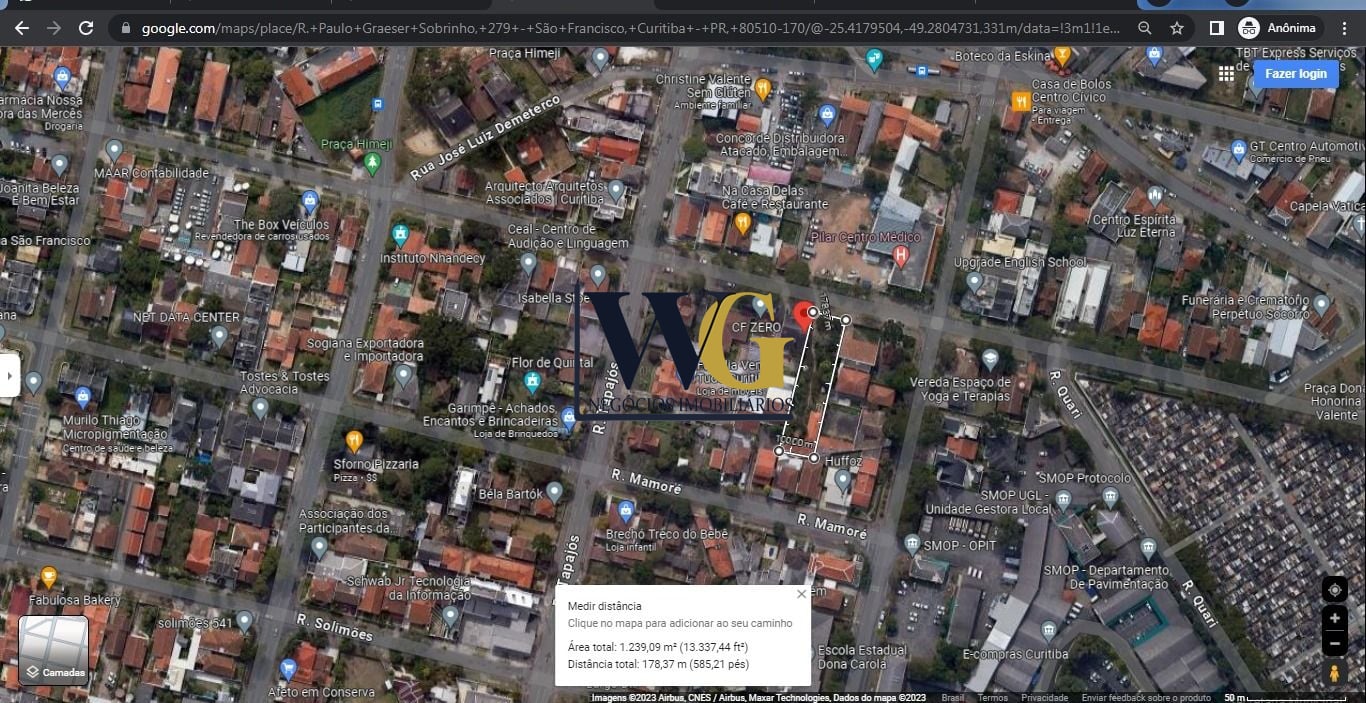
Task: Click the Centro Espírita Luz Eterna label
Action: coord(1133,226)
